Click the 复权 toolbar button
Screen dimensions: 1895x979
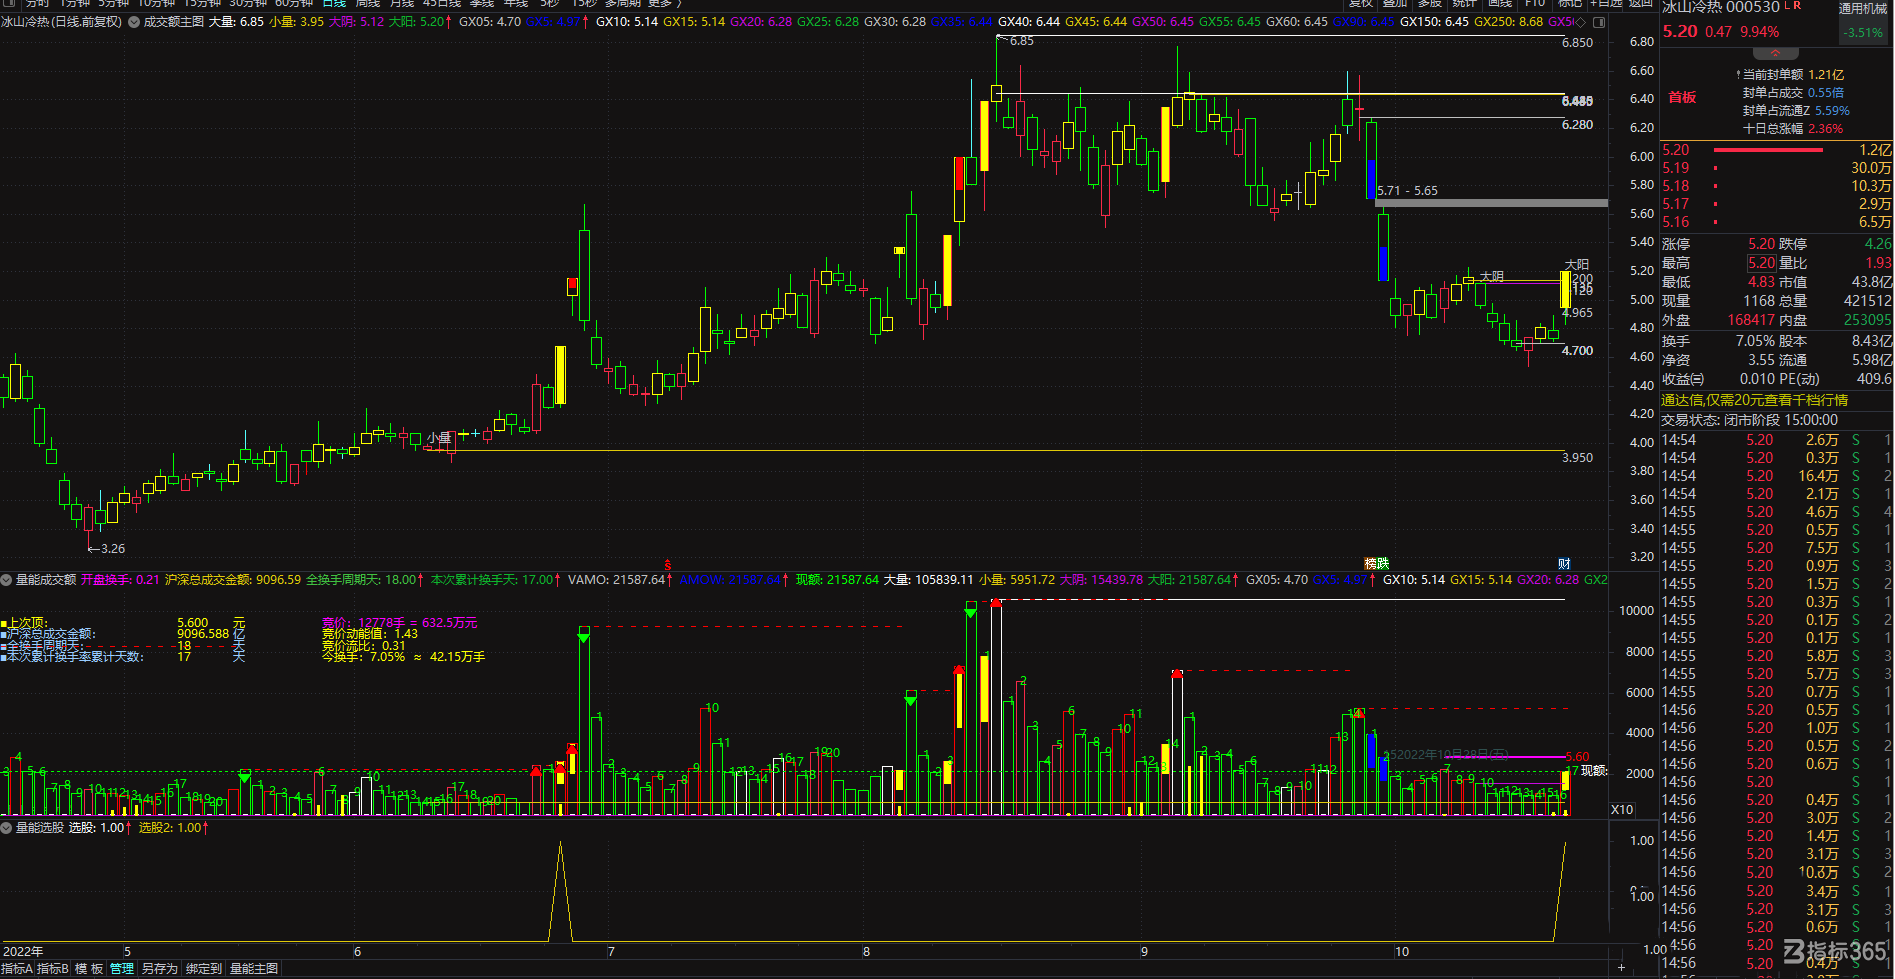1362,4
